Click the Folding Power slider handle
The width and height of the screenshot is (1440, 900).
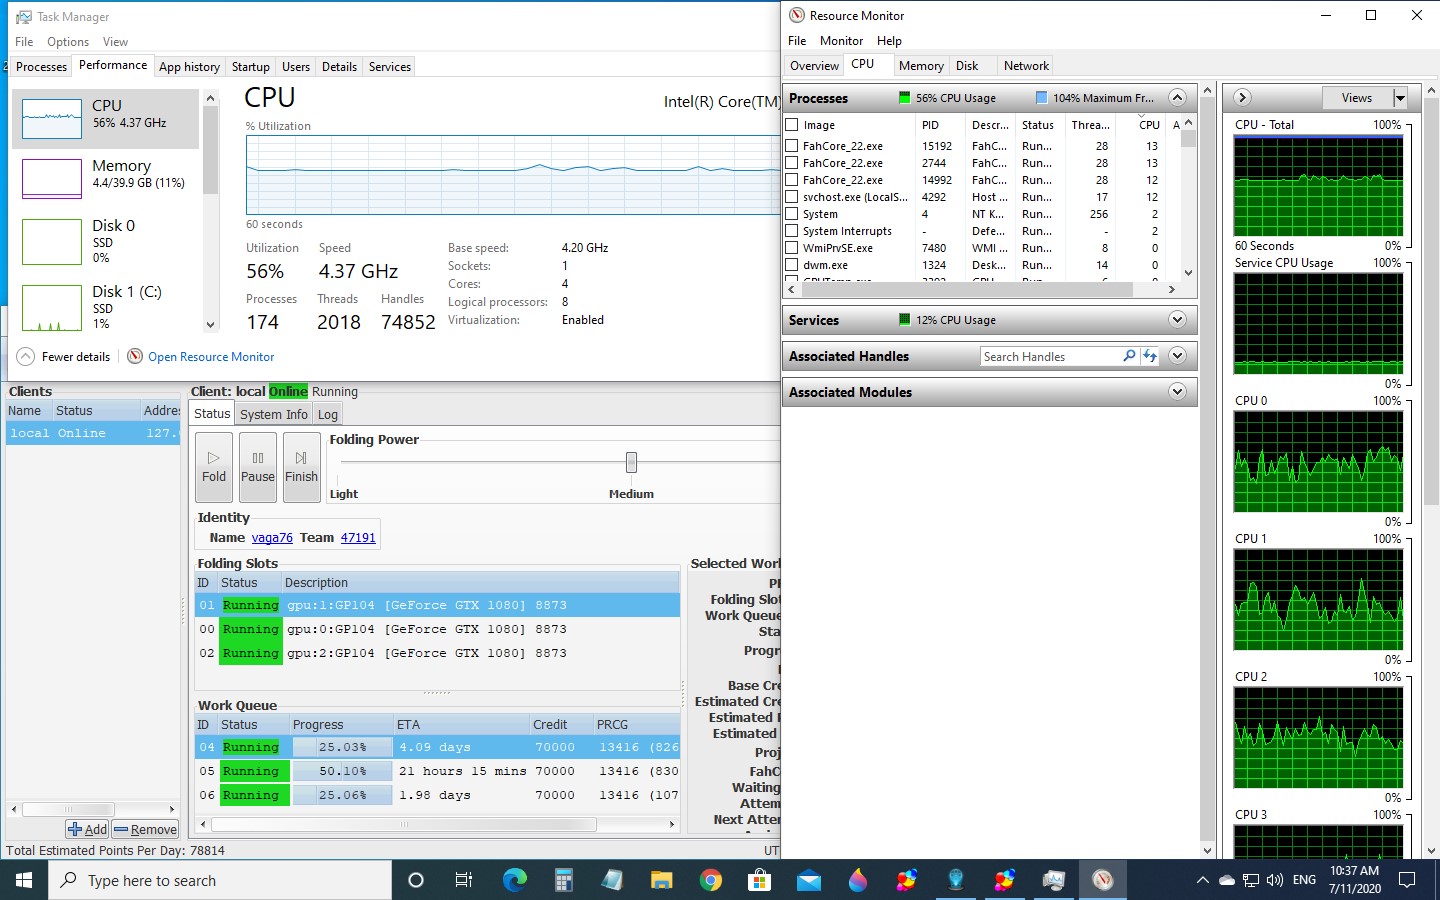[631, 462]
